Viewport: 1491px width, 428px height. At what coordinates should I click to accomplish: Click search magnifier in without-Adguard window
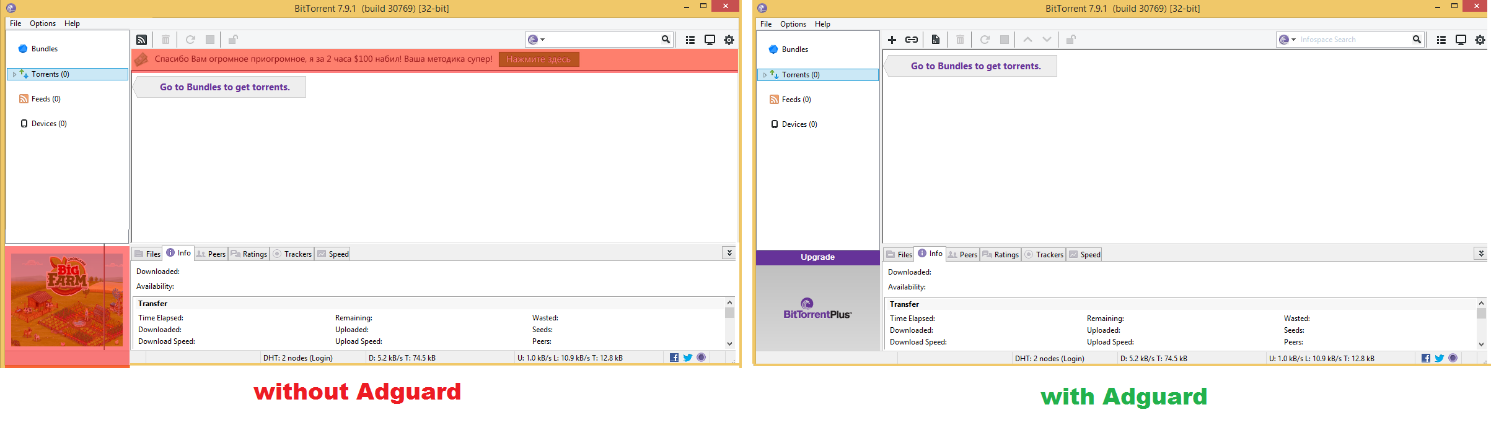(666, 40)
